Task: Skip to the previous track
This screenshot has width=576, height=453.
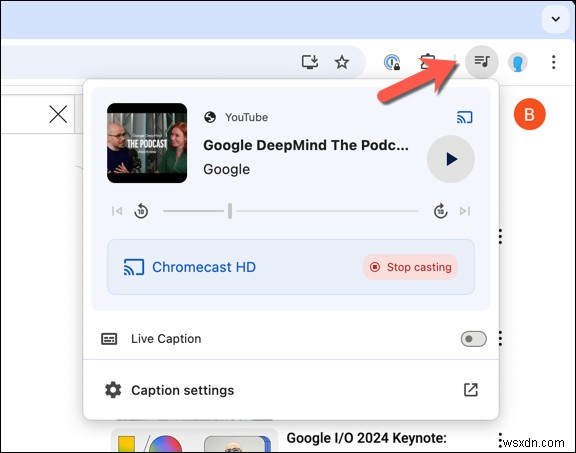Action: (x=117, y=211)
